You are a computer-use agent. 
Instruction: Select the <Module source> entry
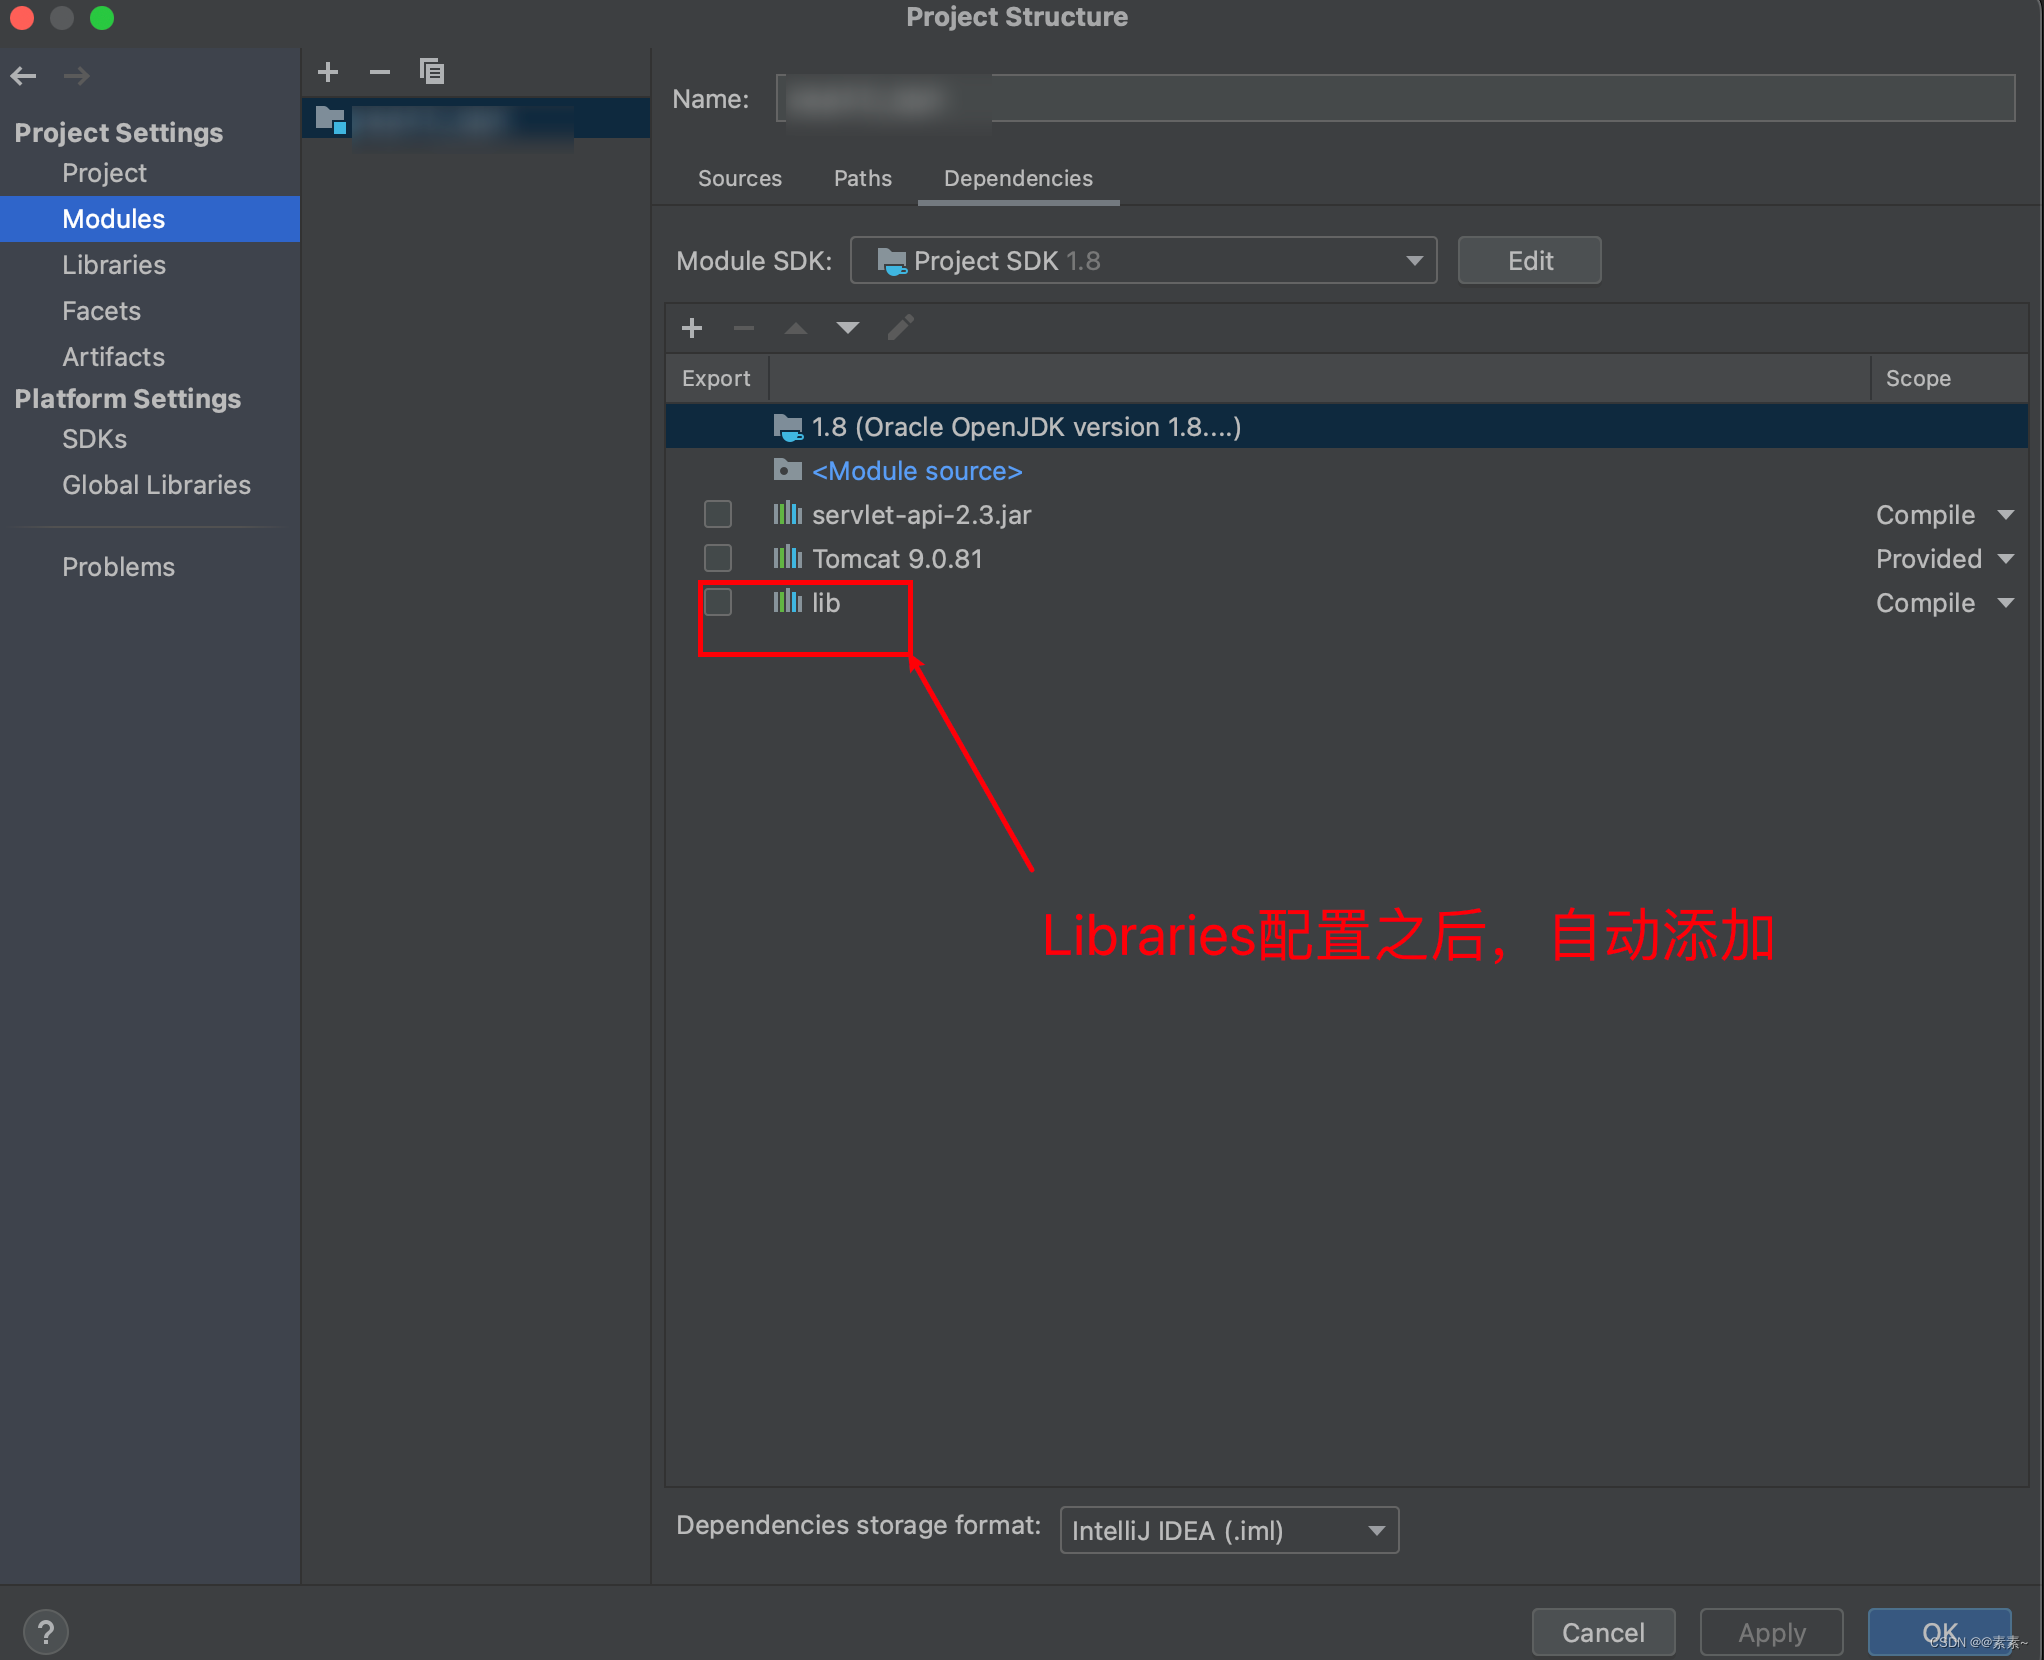pos(1346,471)
